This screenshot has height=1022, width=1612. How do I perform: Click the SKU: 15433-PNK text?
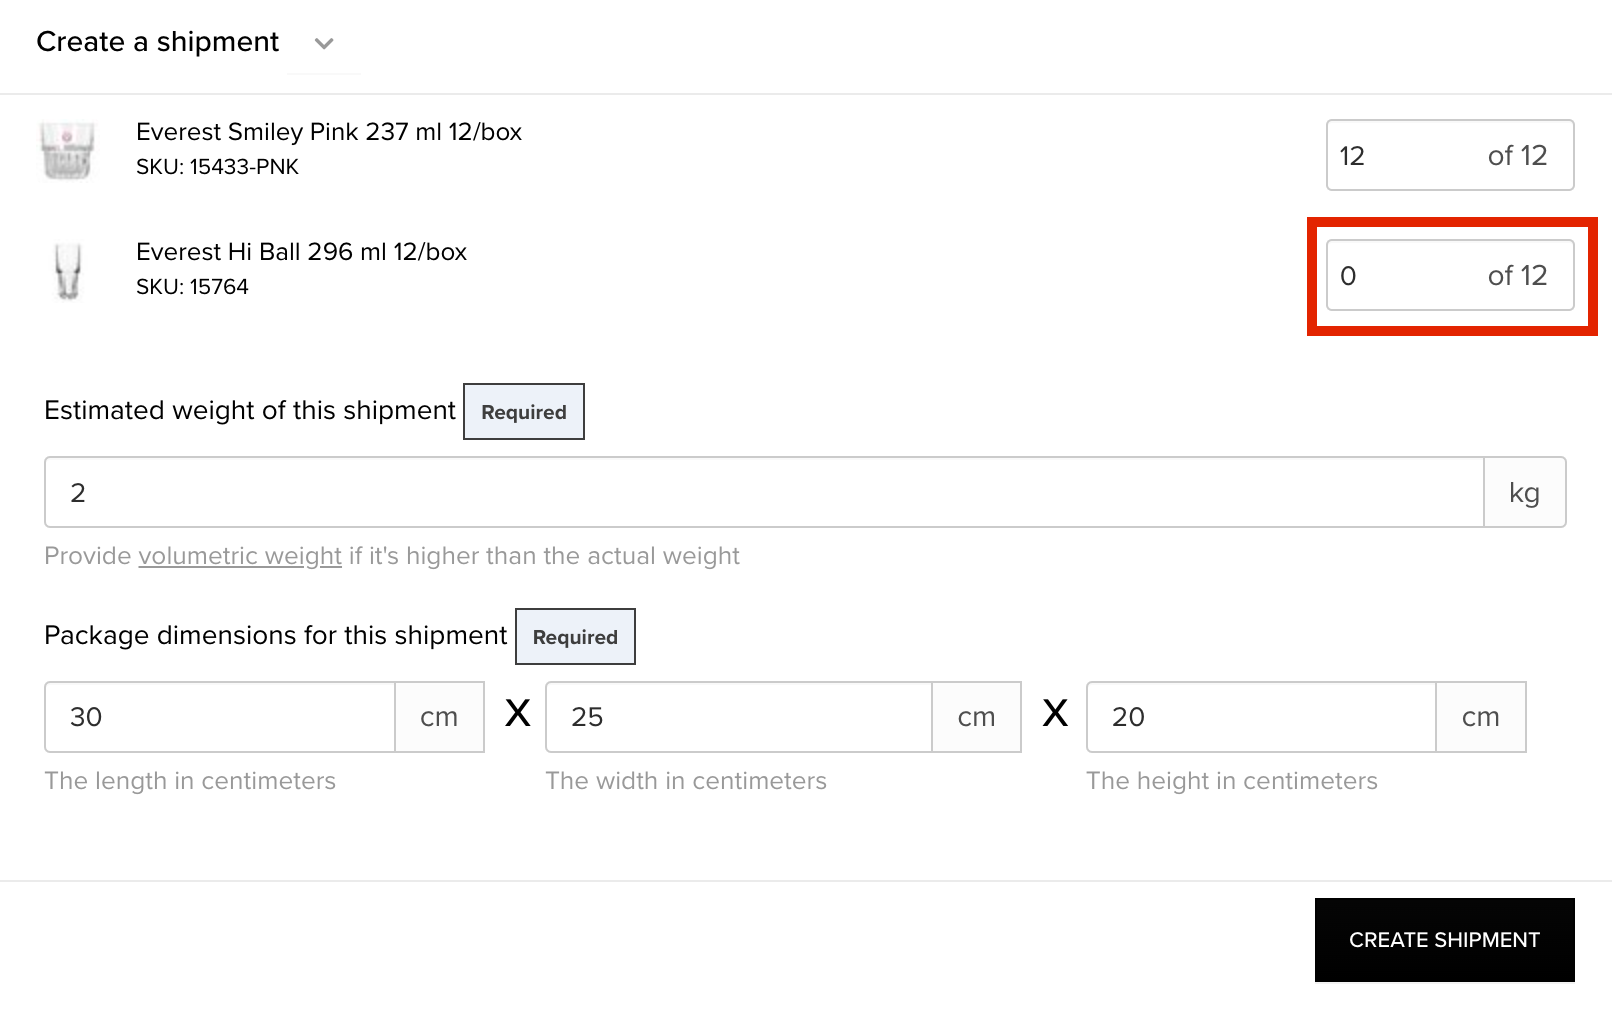(x=218, y=167)
